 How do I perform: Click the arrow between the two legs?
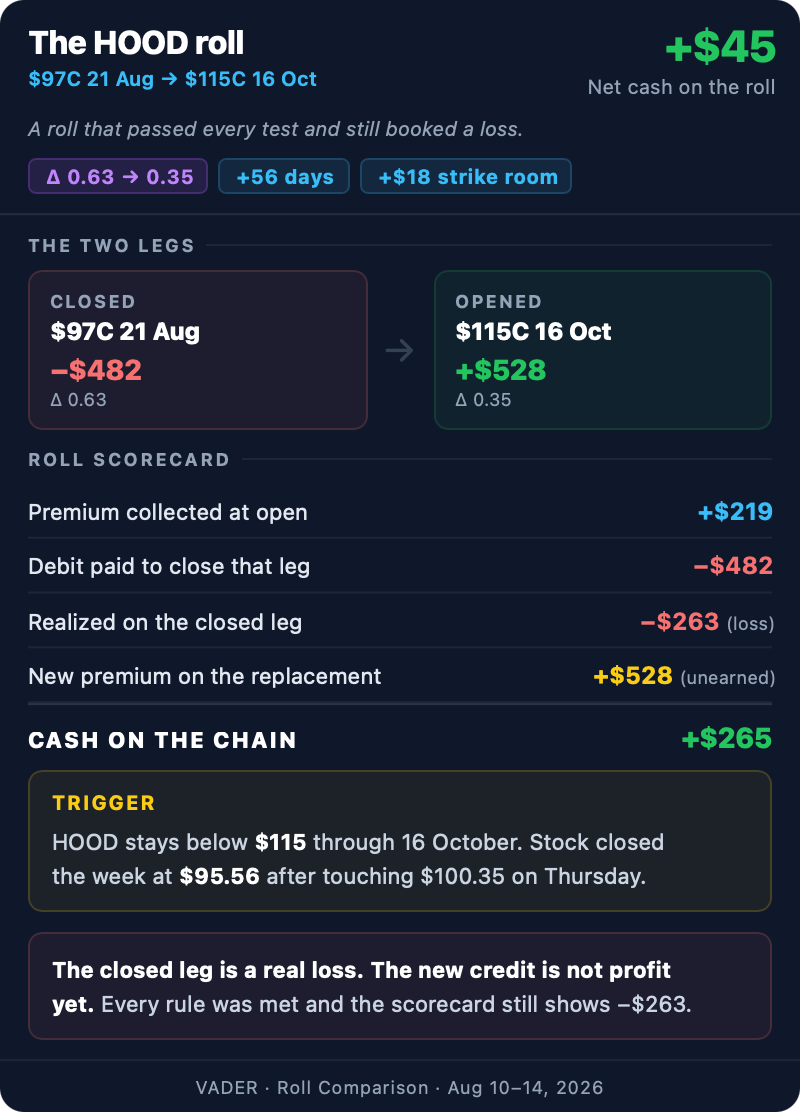coord(399,350)
